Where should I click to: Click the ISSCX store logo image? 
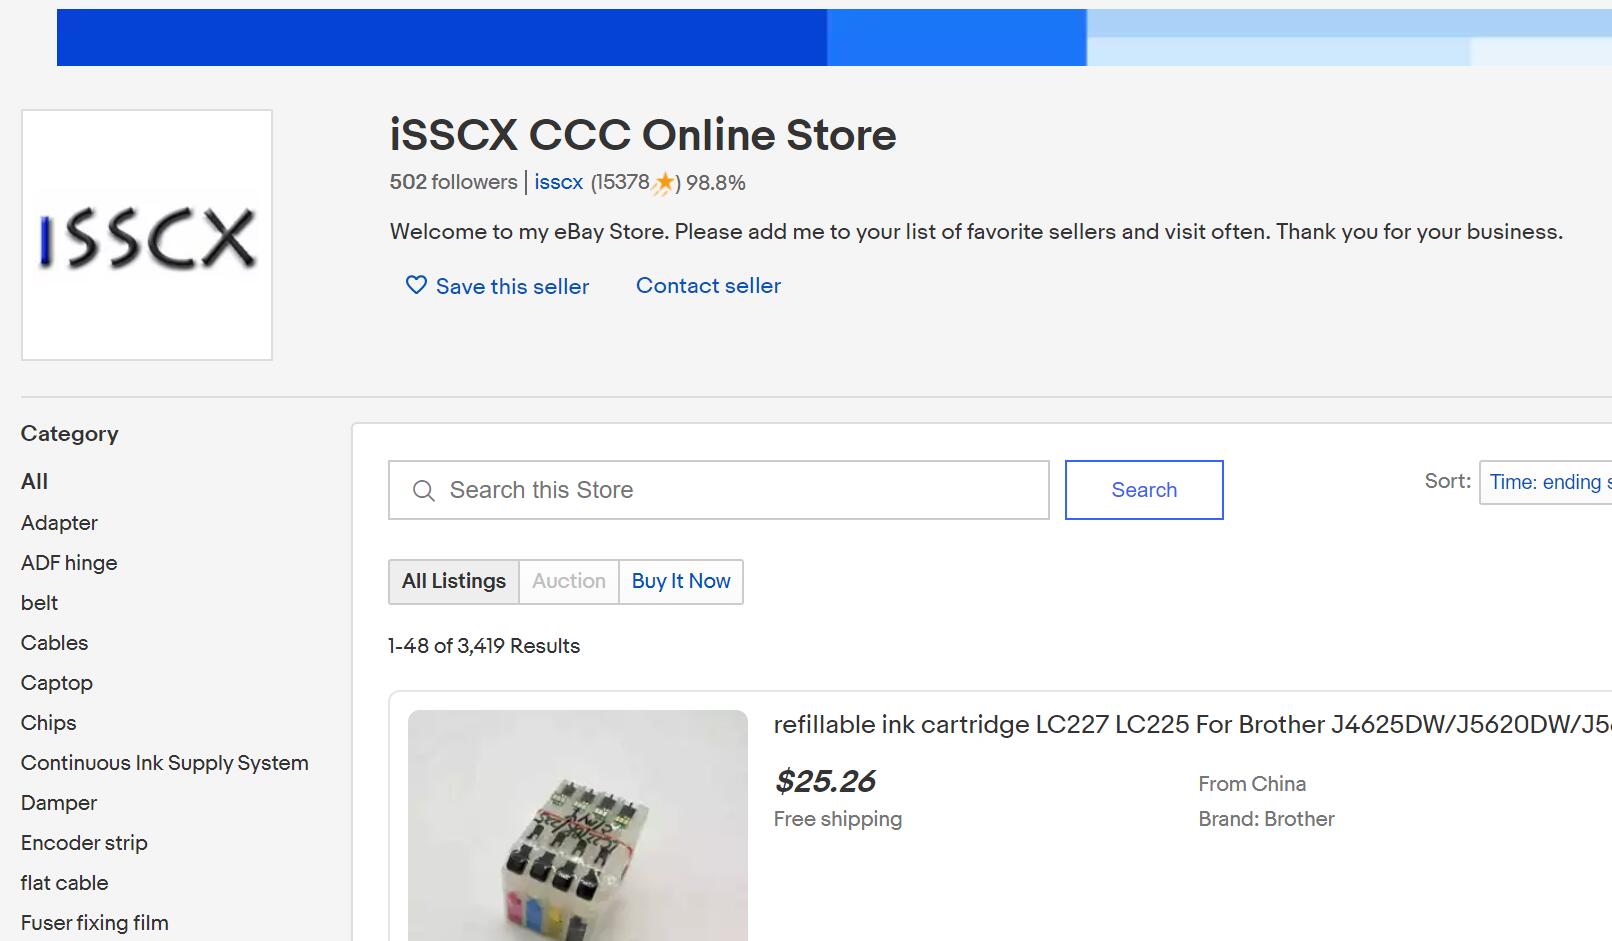tap(147, 235)
